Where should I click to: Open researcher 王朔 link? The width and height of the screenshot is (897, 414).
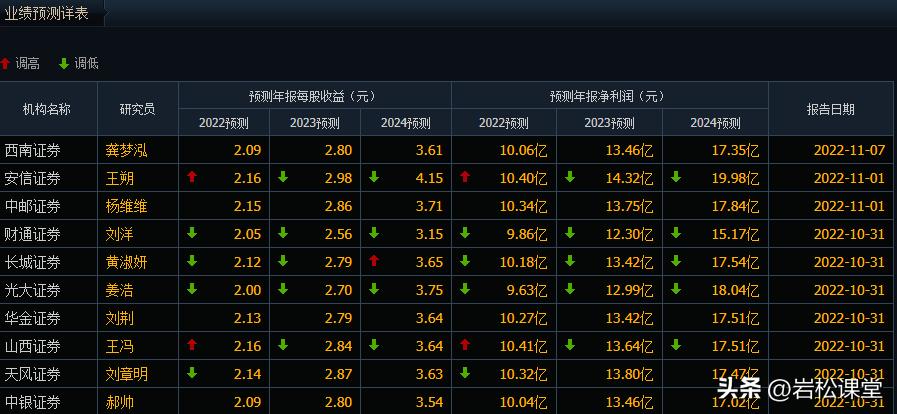click(120, 178)
